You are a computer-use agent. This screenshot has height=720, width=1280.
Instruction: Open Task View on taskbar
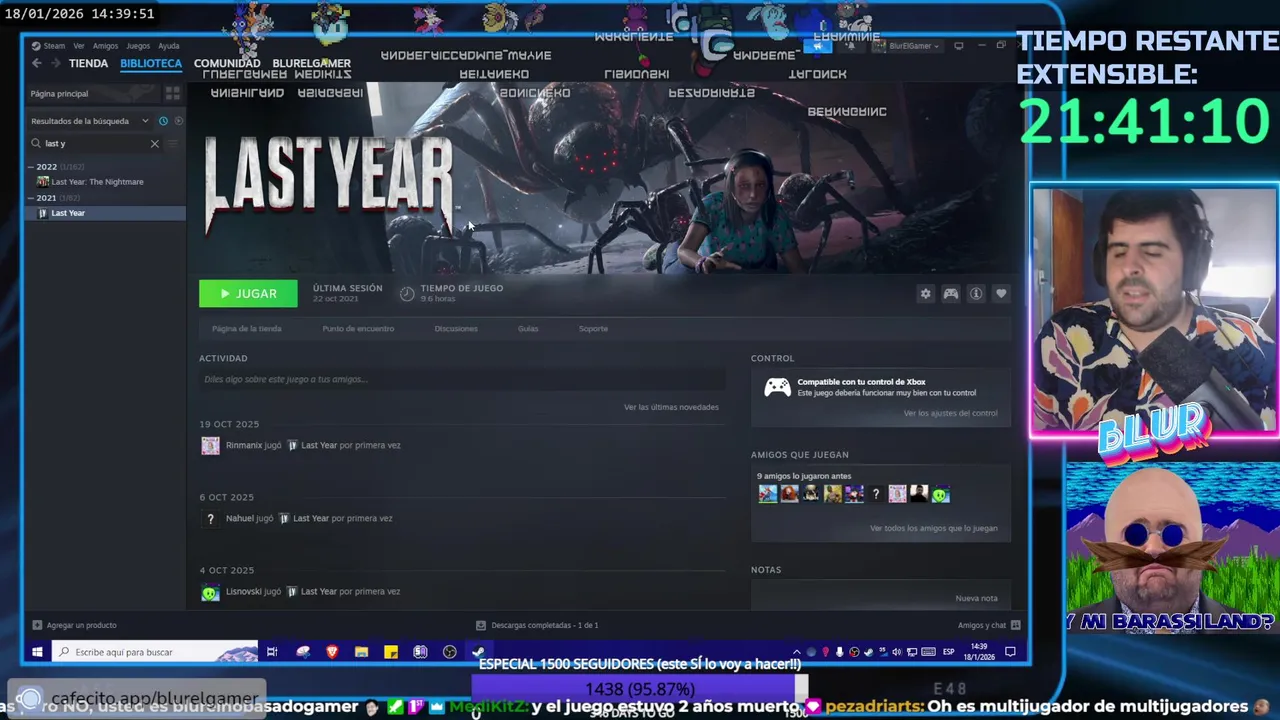[272, 652]
